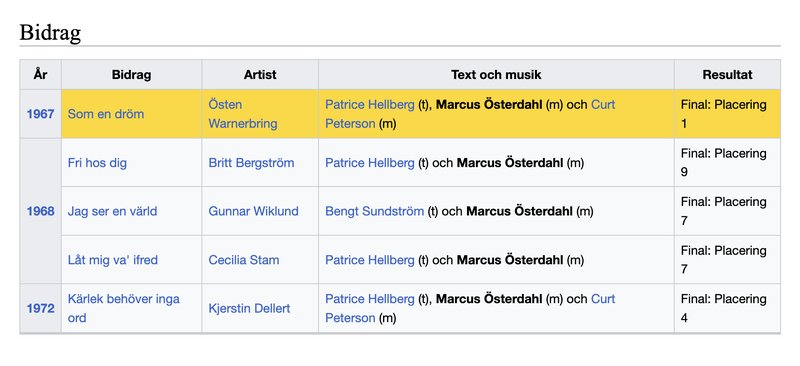The image size is (800, 366).
Task: Open the 1967 year link
Action: (40, 114)
